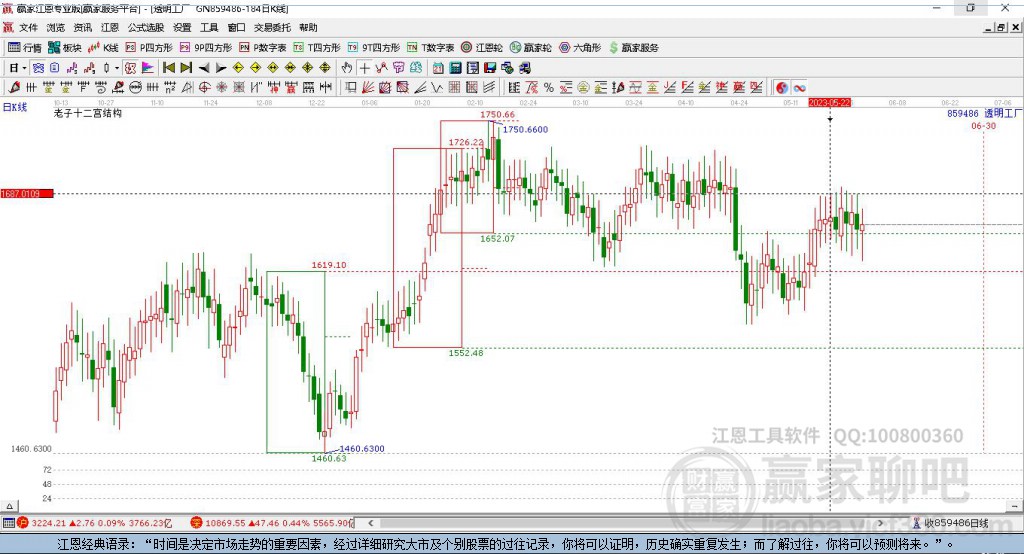Screen dimensions: 1024x554
Task: Open 赢家服务 with dollar sign icon
Action: coord(633,48)
